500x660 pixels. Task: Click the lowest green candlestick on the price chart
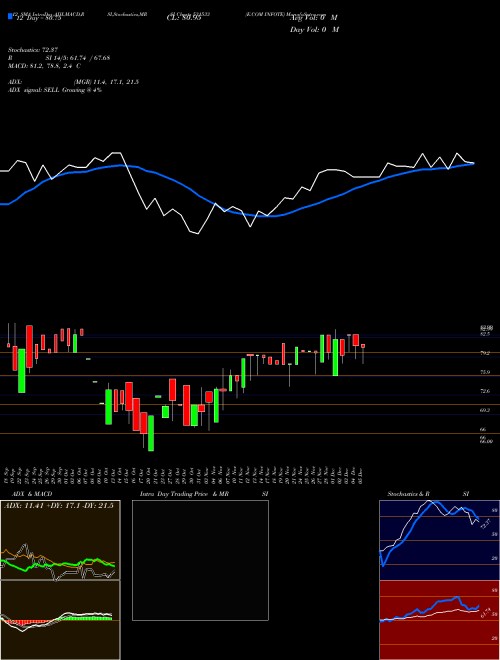point(151,434)
